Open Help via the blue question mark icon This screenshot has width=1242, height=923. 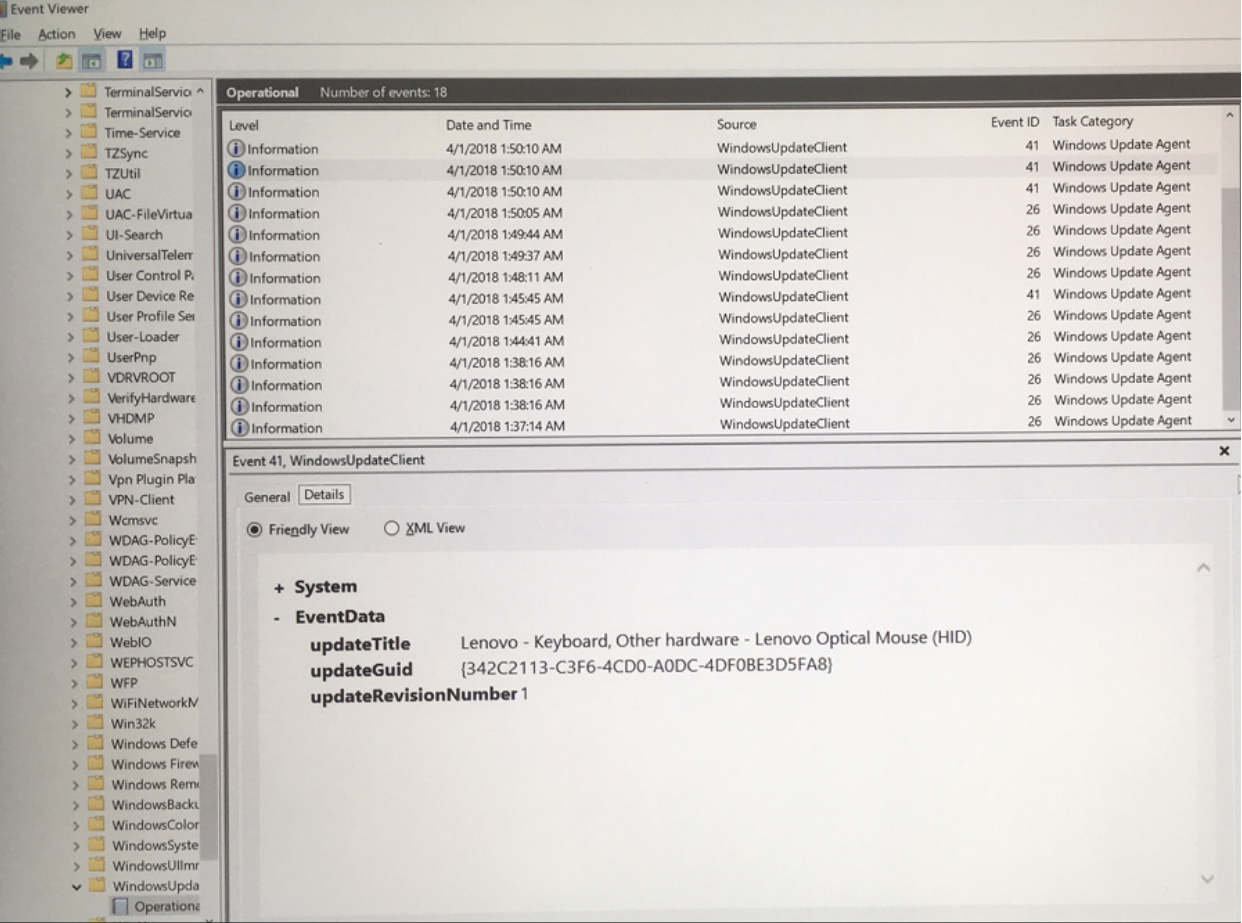[125, 60]
